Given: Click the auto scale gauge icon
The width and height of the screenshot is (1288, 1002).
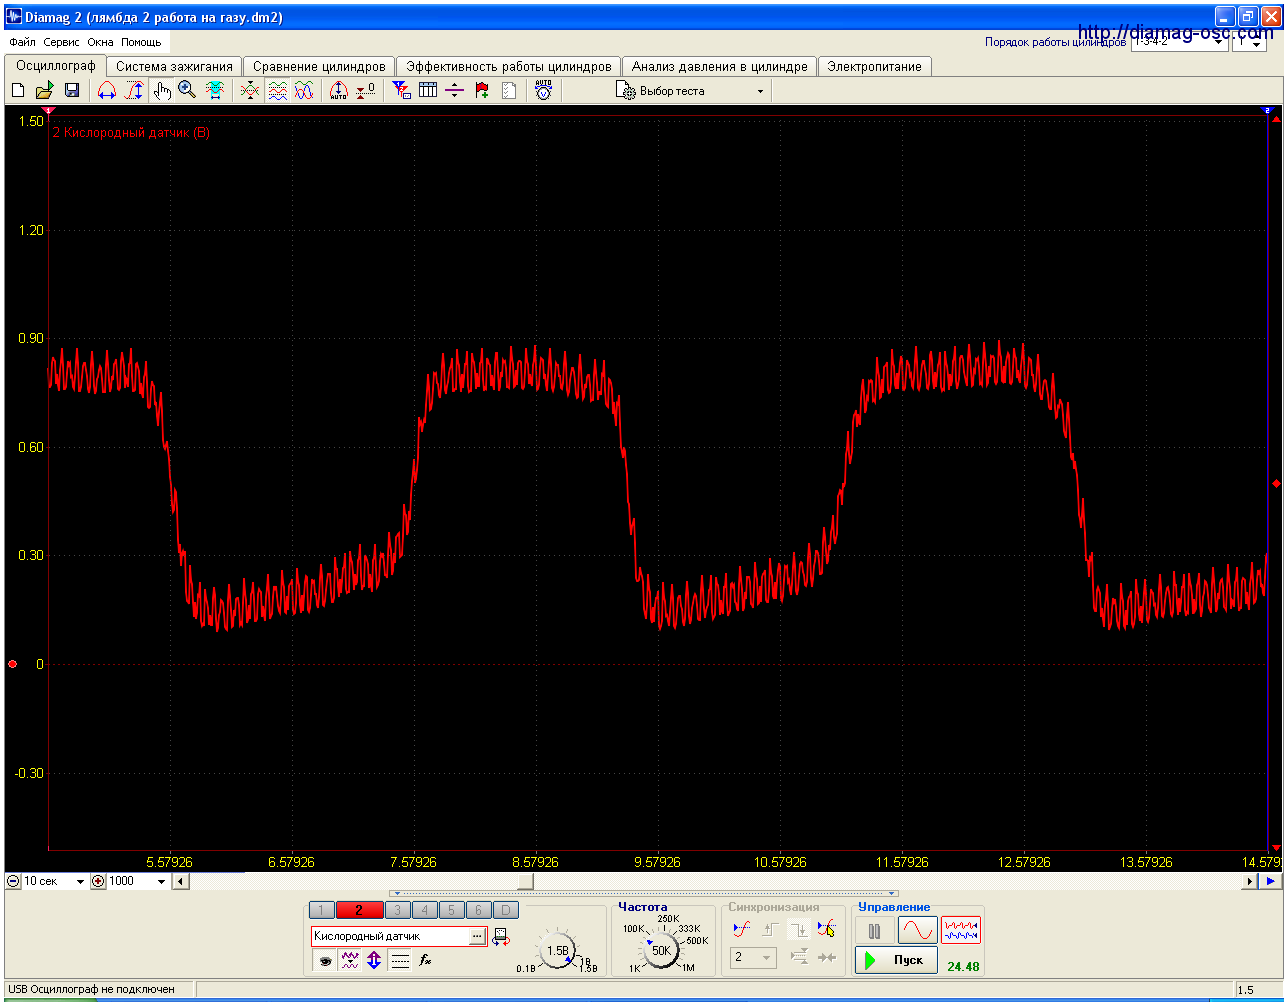Looking at the screenshot, I should click(x=339, y=91).
